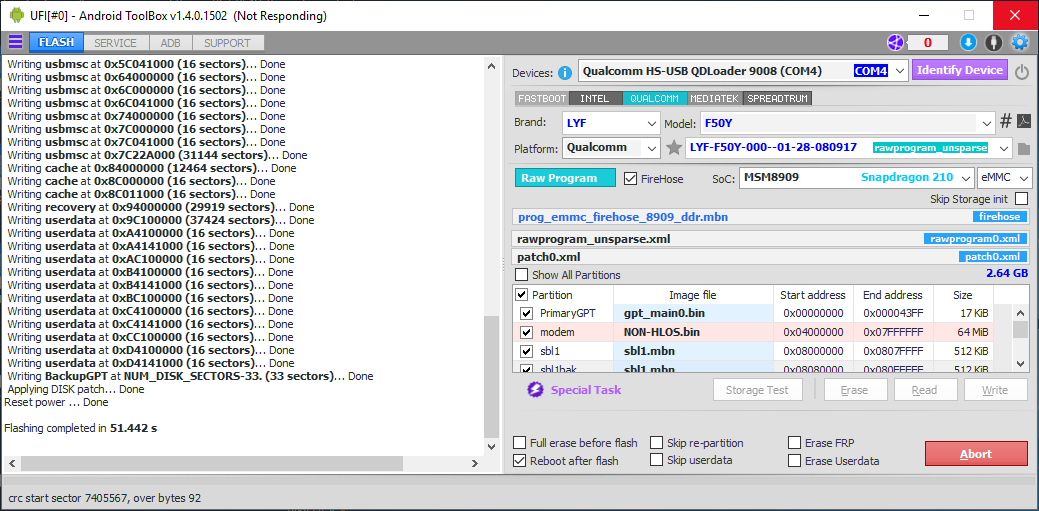Switch to the ADB tab

coord(170,43)
